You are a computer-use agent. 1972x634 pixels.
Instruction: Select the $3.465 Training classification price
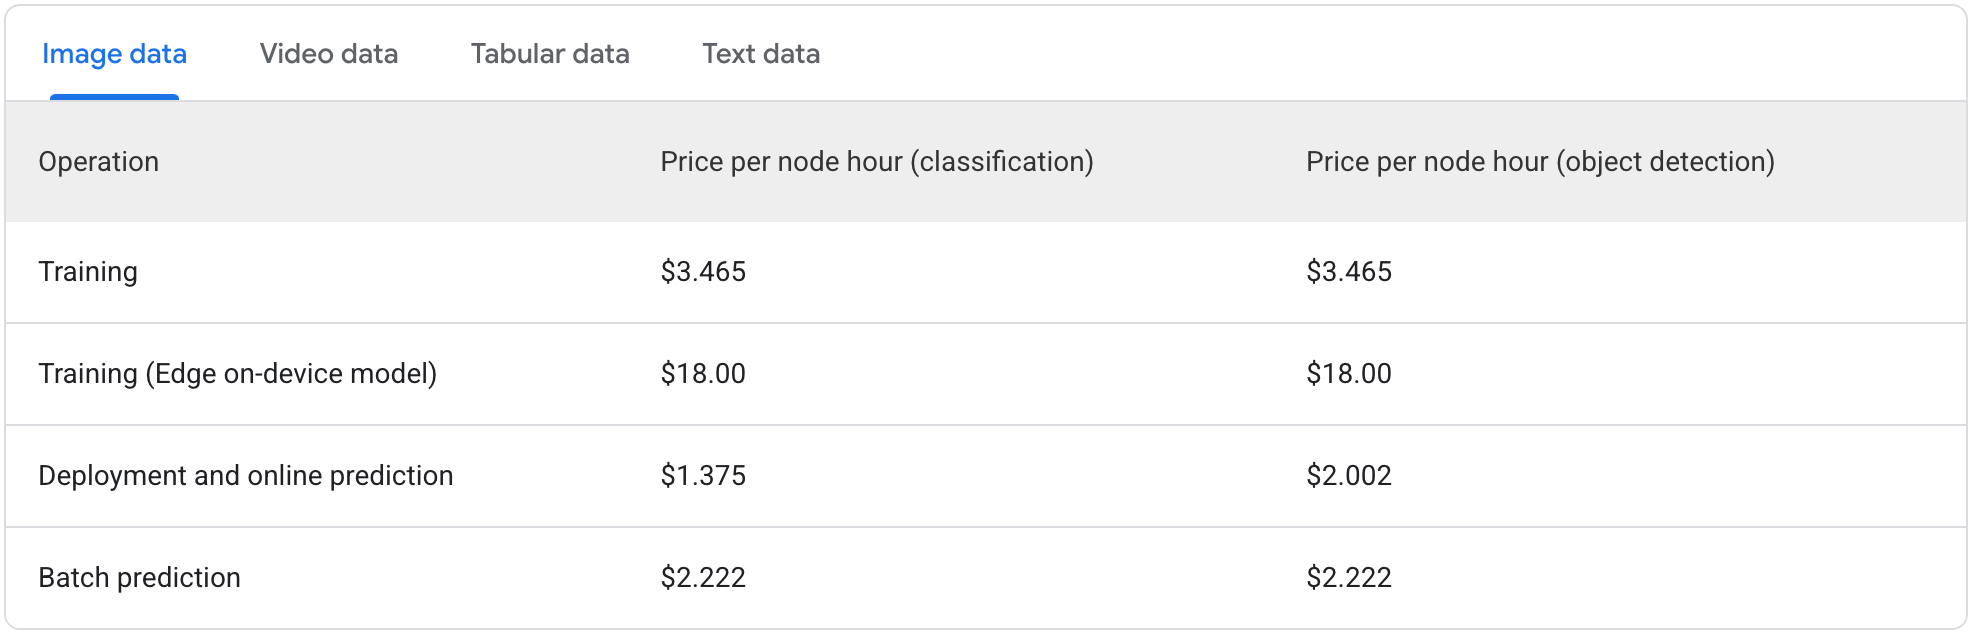click(x=702, y=271)
